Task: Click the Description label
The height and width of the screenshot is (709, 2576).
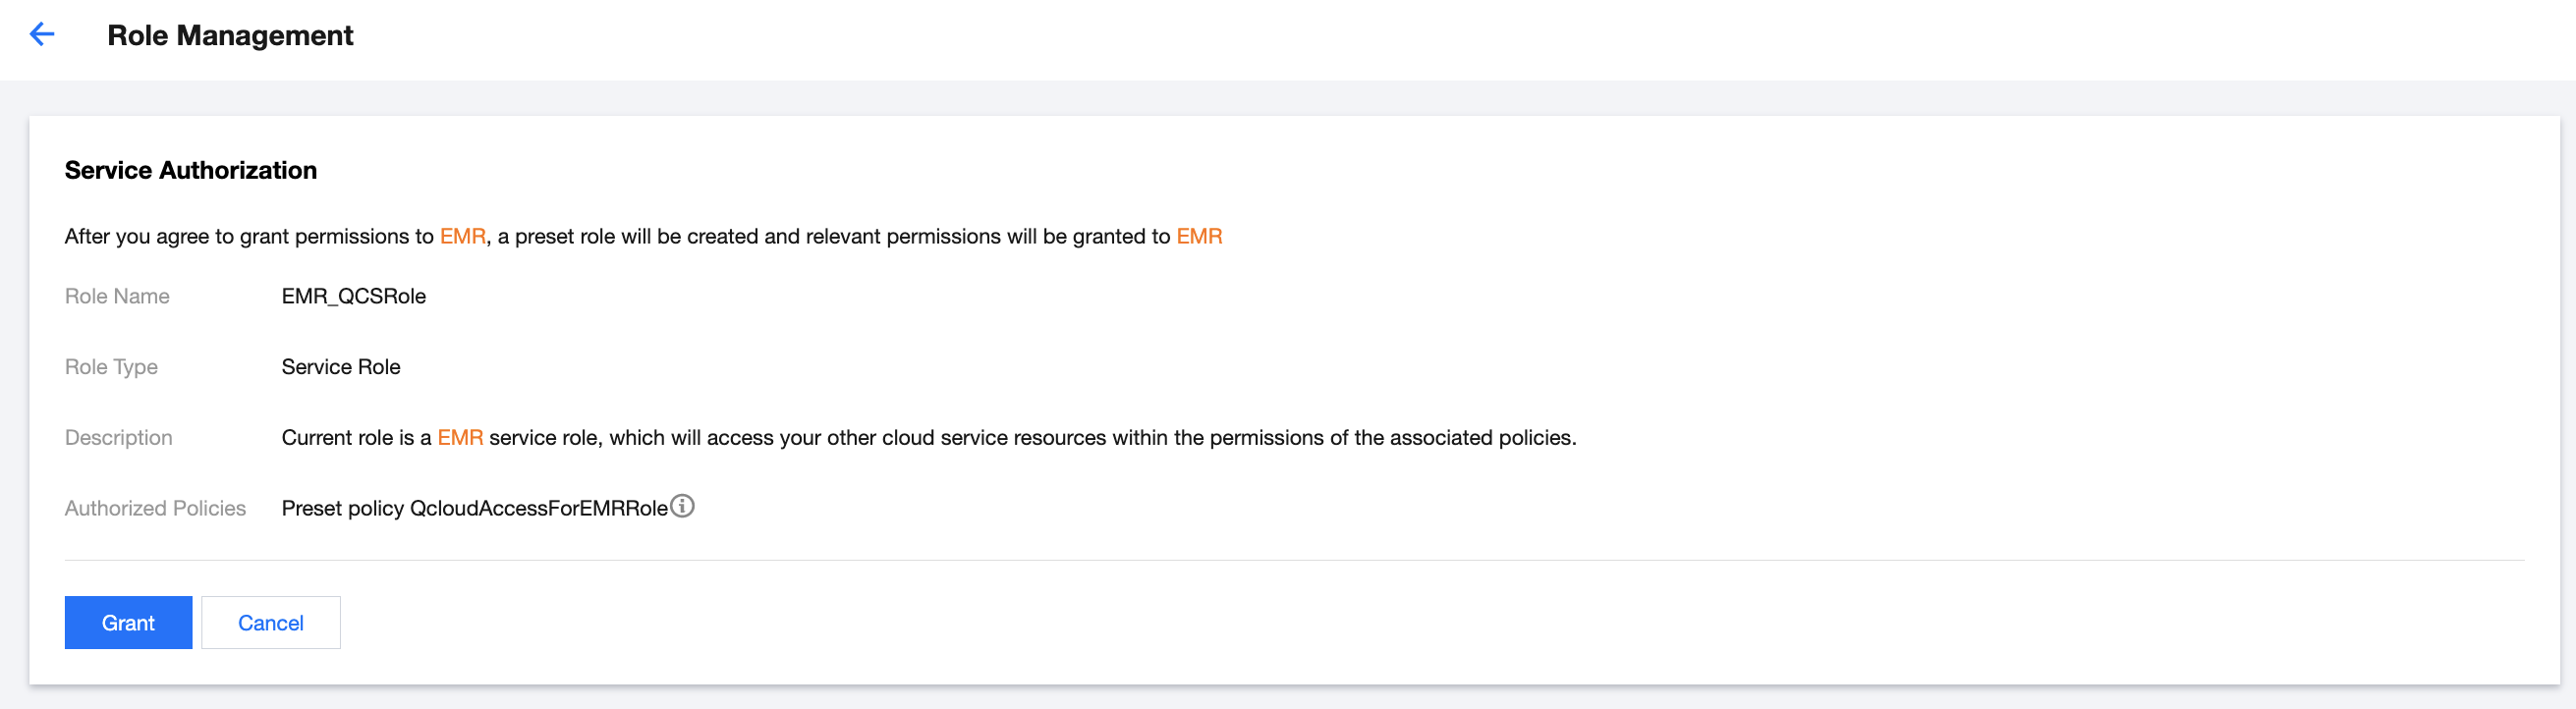Action: (x=118, y=438)
